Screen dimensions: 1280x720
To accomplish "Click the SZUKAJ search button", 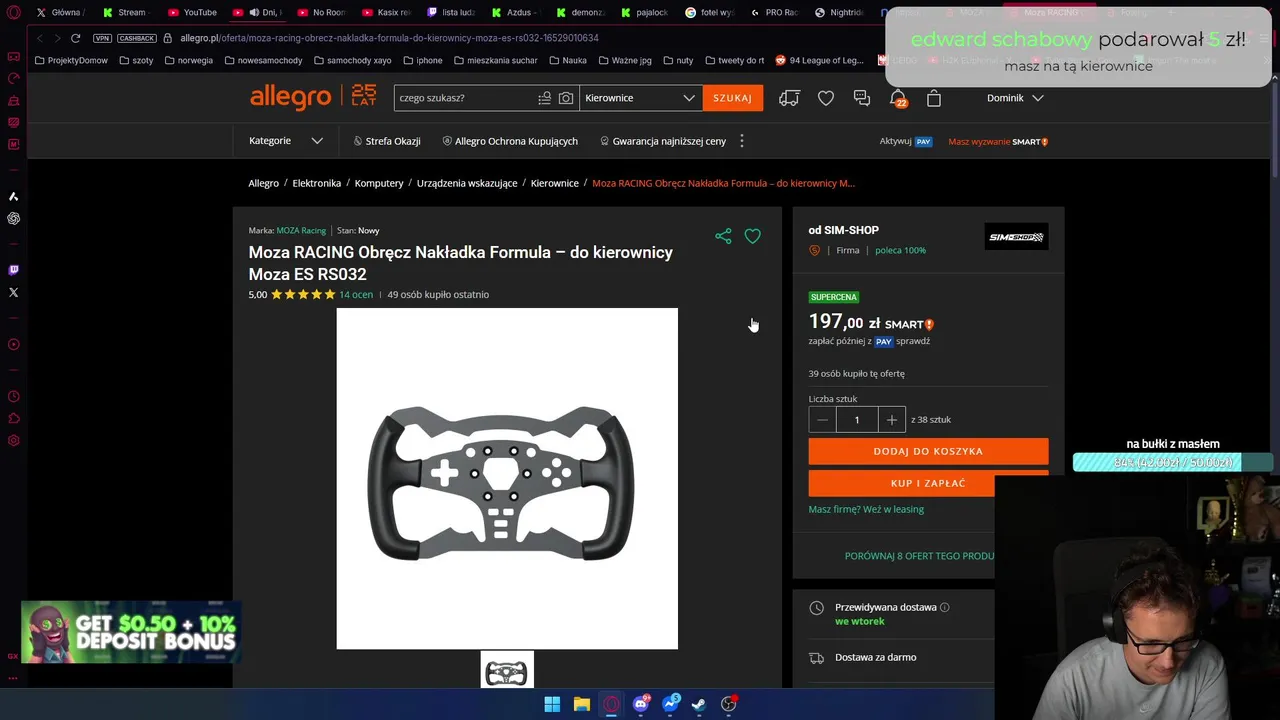I will pos(733,98).
